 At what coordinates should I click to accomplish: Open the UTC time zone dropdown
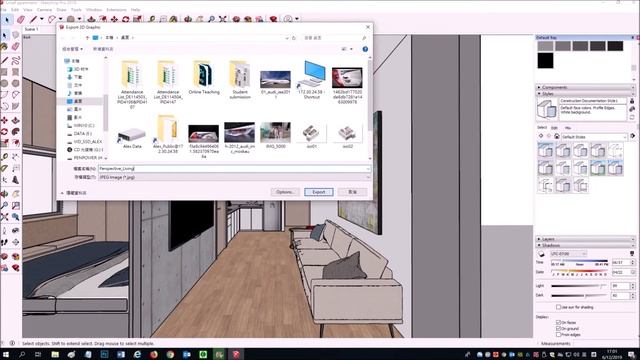[x=568, y=254]
